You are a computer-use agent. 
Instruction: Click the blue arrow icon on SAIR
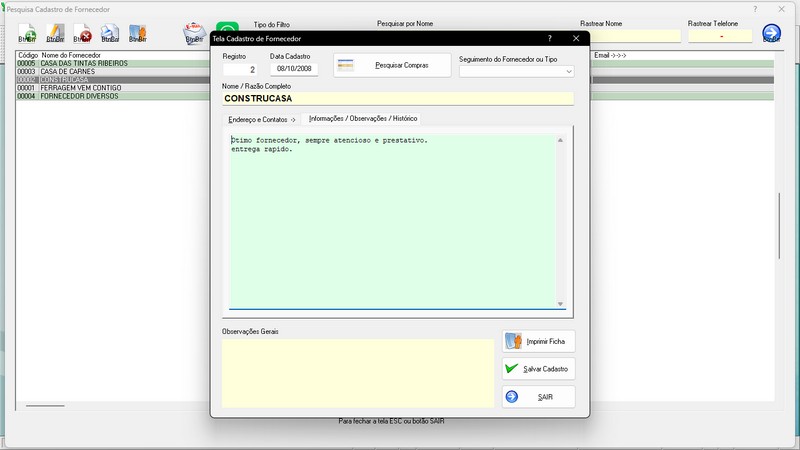512,396
